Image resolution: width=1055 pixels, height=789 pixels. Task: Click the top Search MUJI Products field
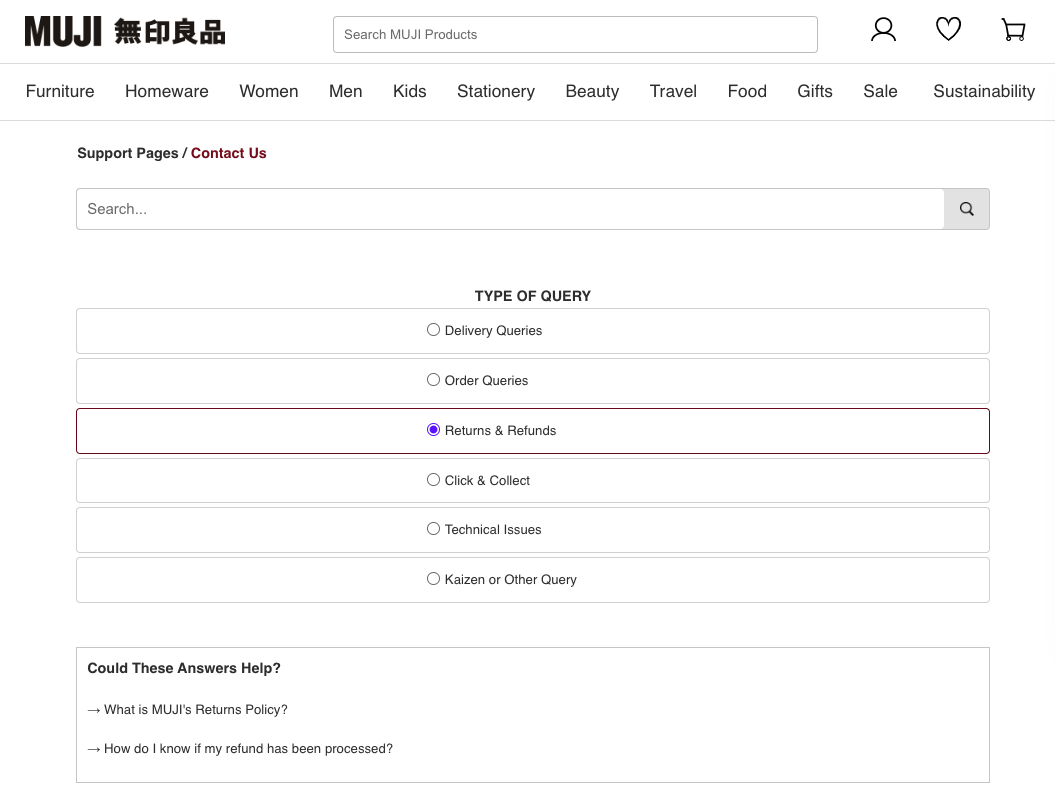[x=575, y=34]
